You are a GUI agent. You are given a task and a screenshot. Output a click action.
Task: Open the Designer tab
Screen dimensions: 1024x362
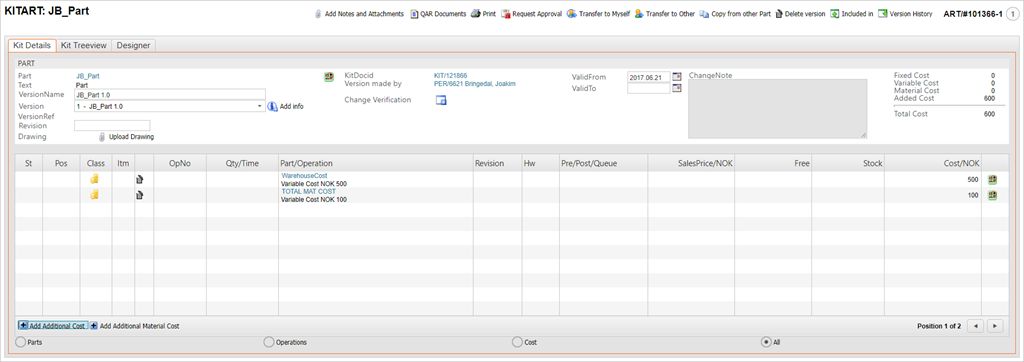point(133,46)
